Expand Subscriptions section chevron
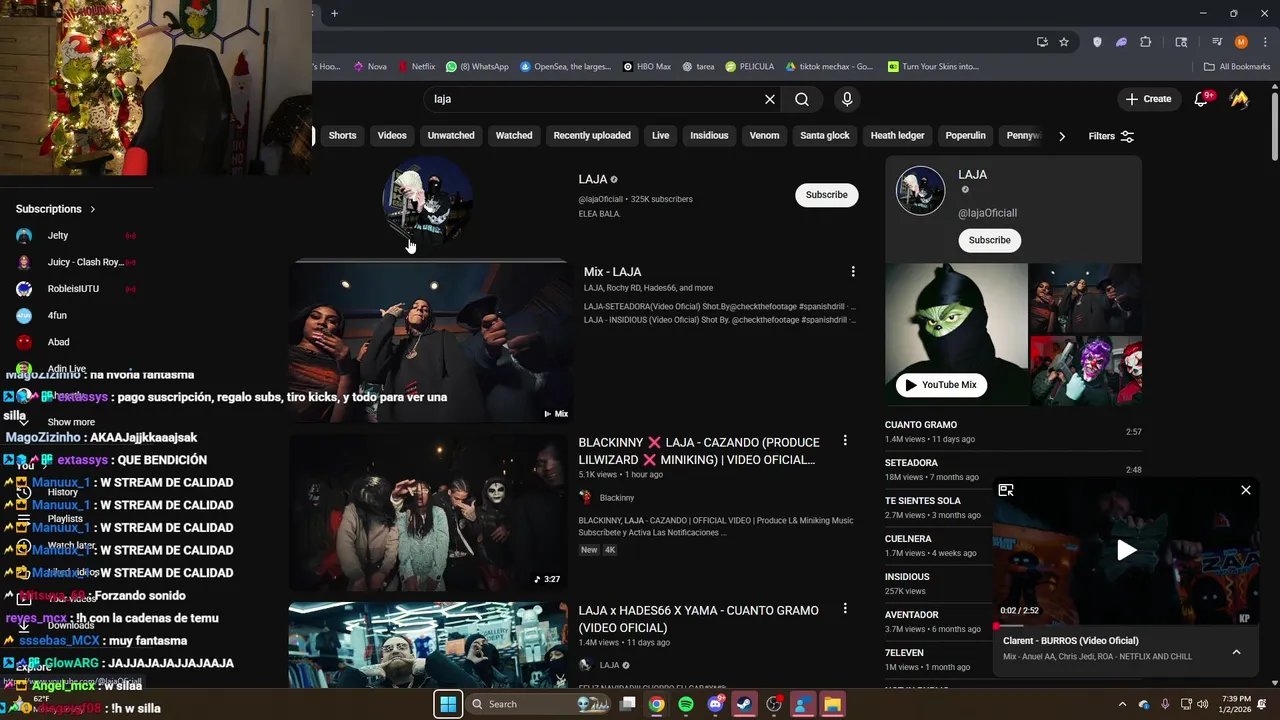Screen dimensions: 1280x720 [93, 209]
